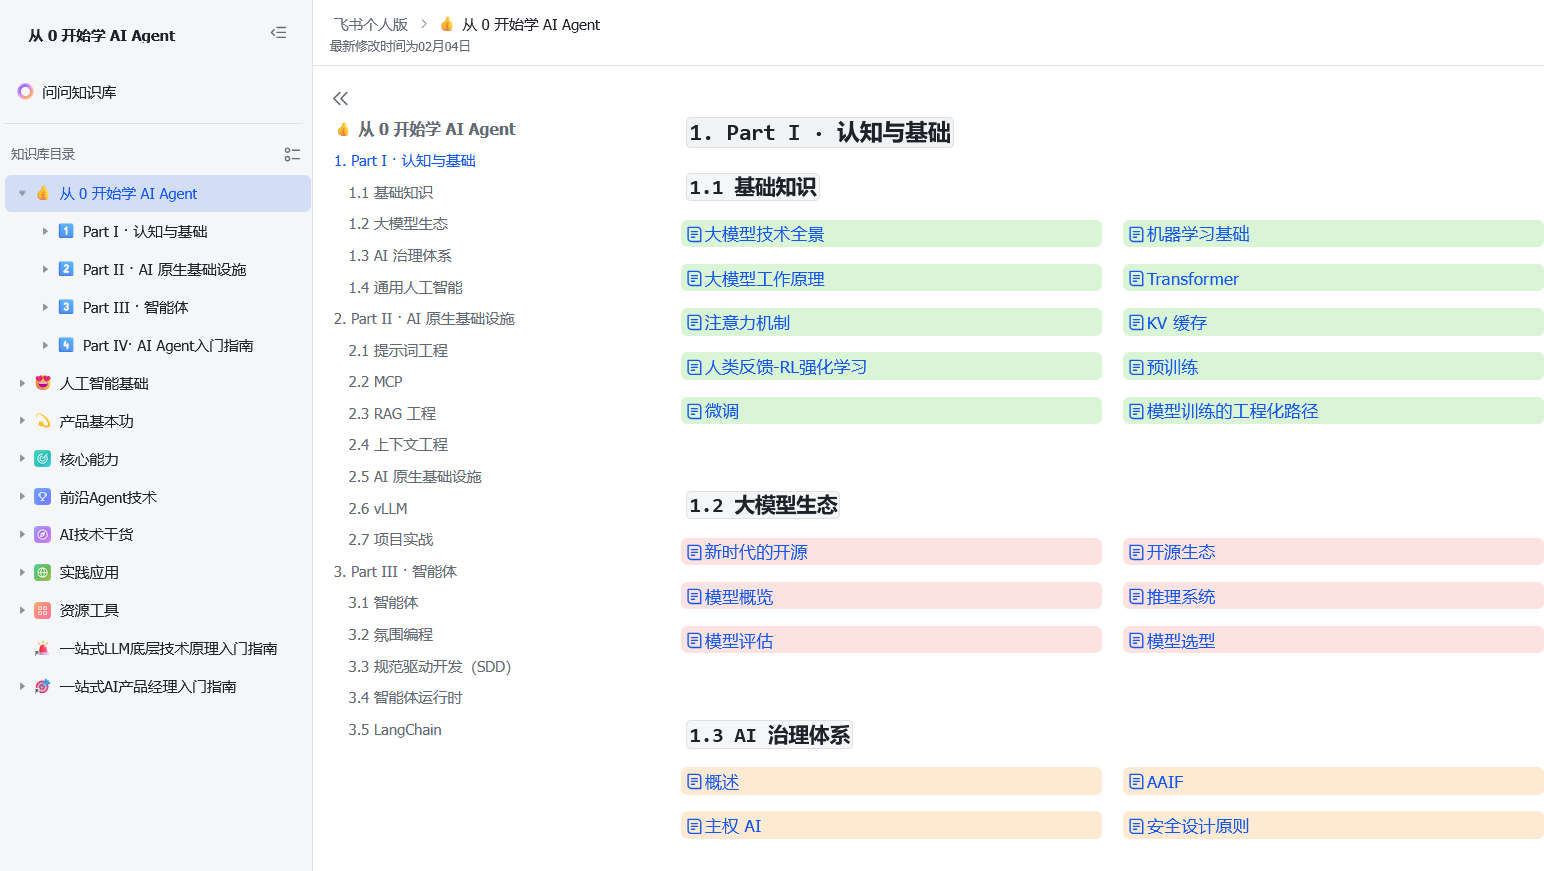Click the green icon next to 实践应用
The height and width of the screenshot is (871, 1544).
[42, 573]
